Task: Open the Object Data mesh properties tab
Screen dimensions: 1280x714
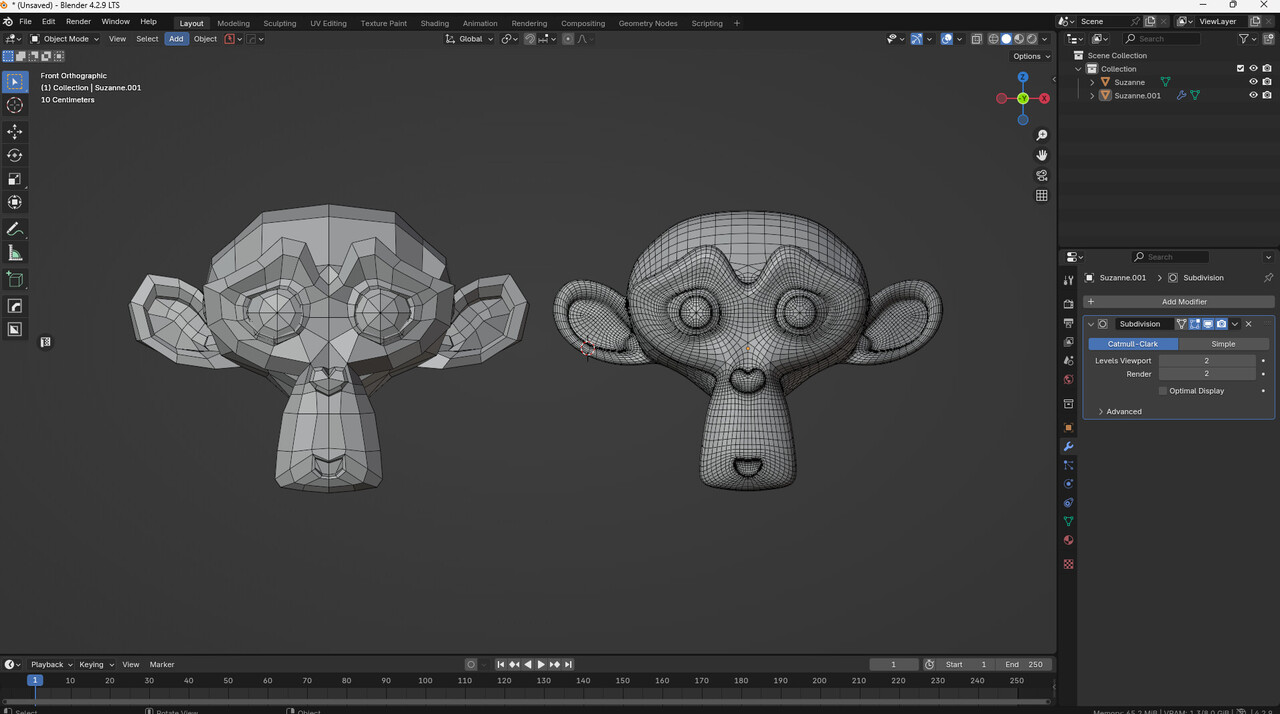Action: 1068,521
